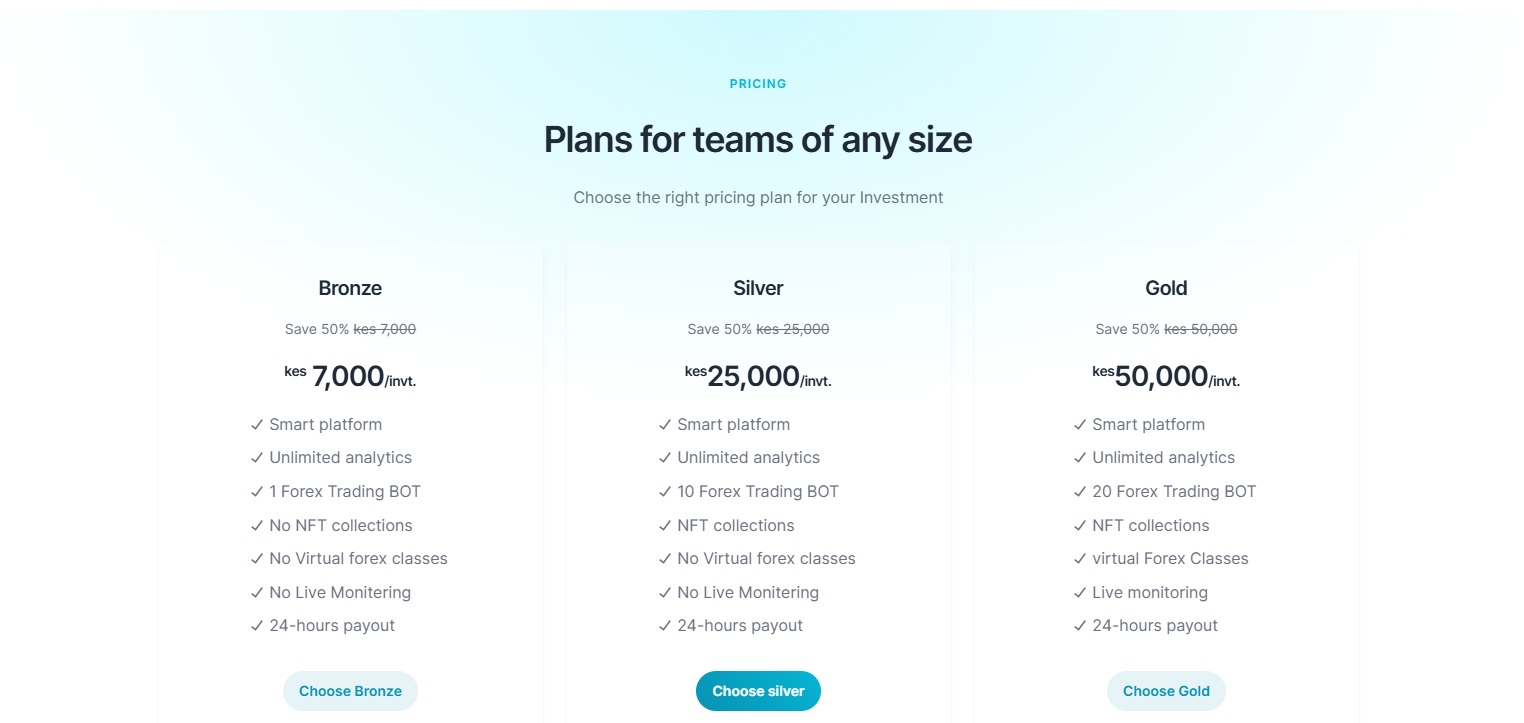Image resolution: width=1524 pixels, height=723 pixels.
Task: Click the Bronze plan heading
Action: [350, 288]
